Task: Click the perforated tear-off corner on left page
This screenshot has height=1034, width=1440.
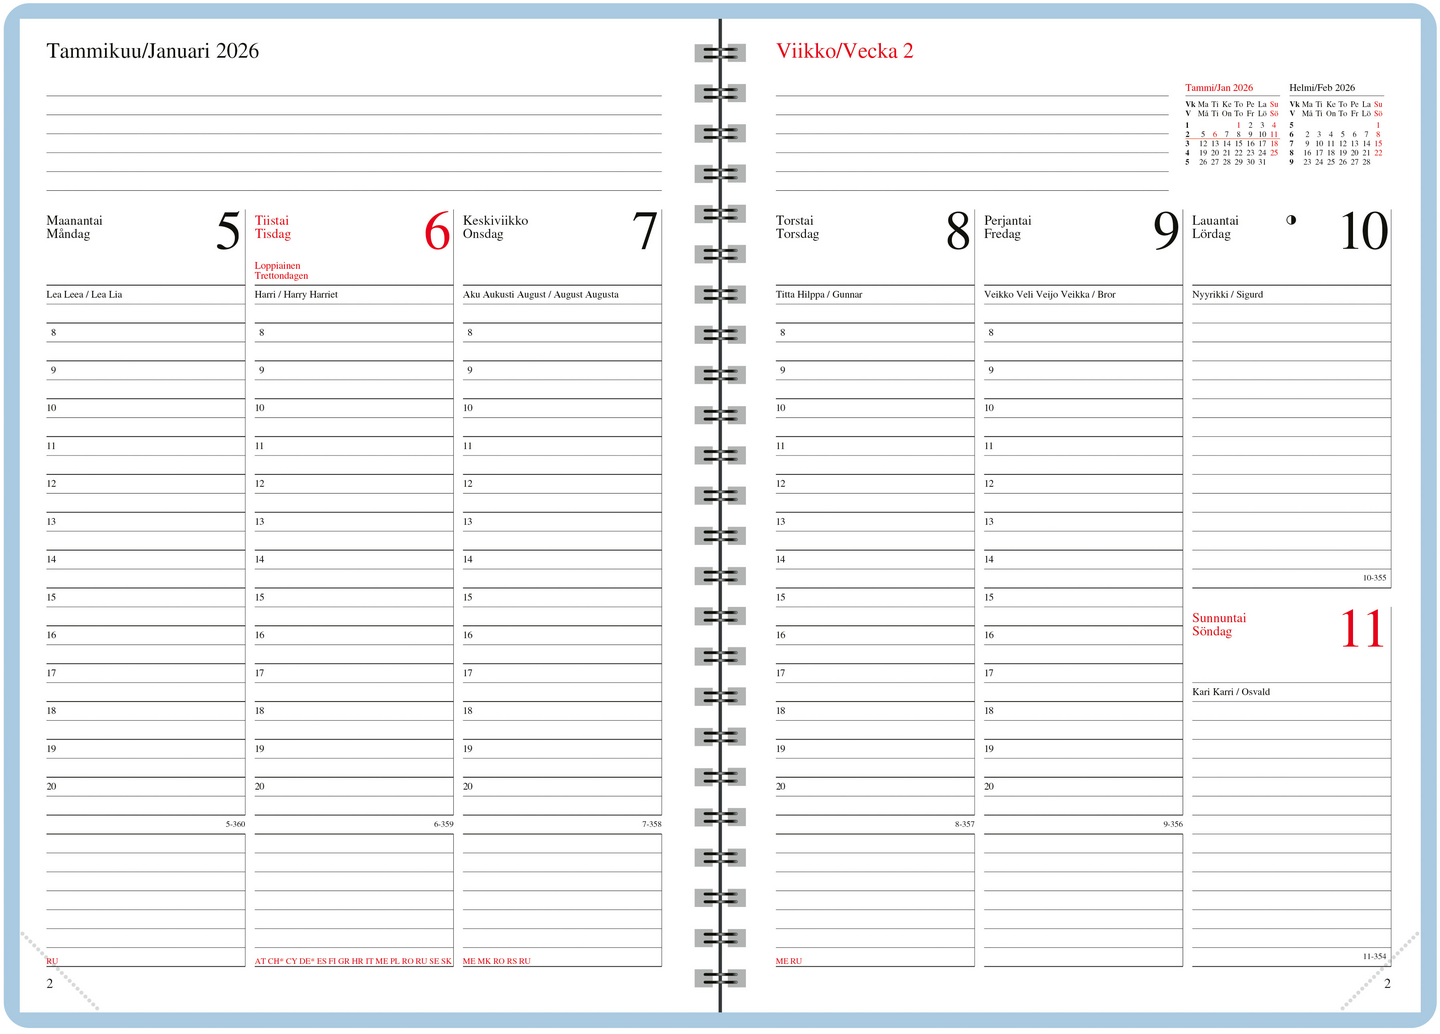Action: point(58,970)
